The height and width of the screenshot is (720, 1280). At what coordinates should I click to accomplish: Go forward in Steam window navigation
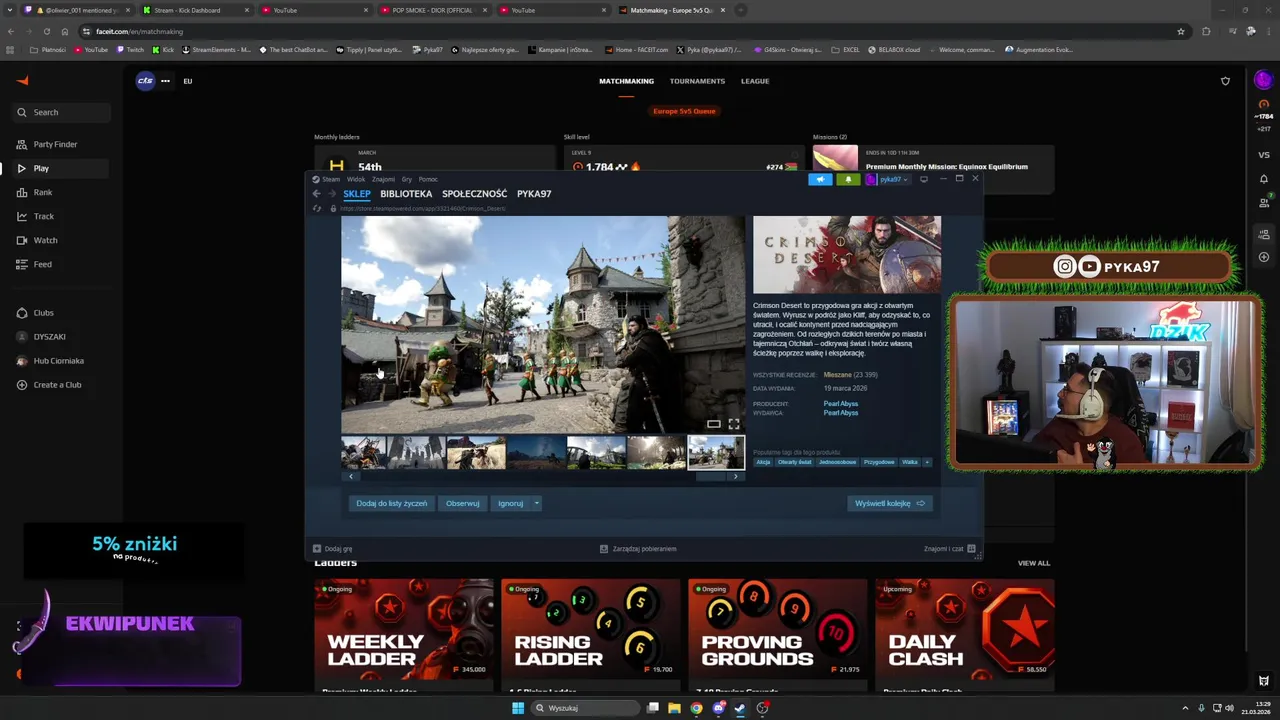(x=331, y=194)
